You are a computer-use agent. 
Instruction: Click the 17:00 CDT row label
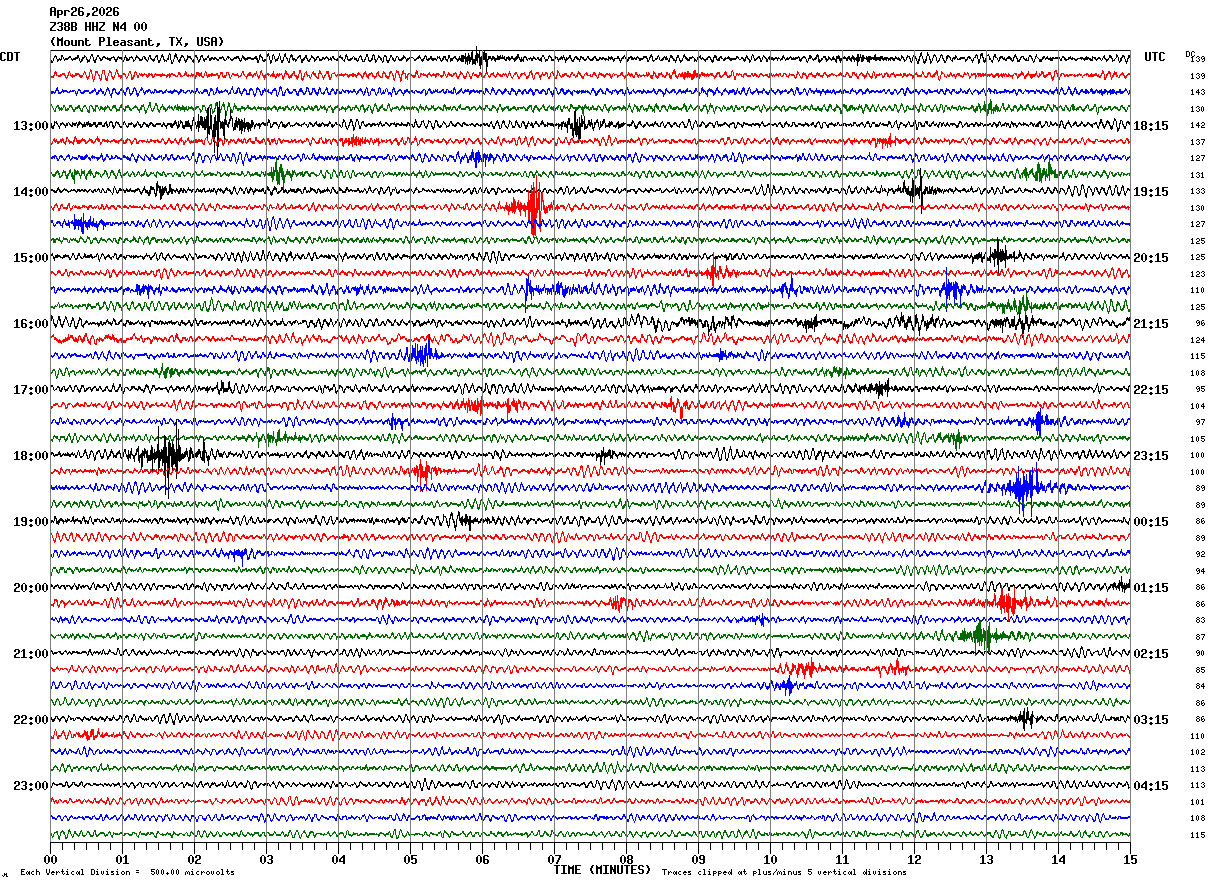click(30, 390)
